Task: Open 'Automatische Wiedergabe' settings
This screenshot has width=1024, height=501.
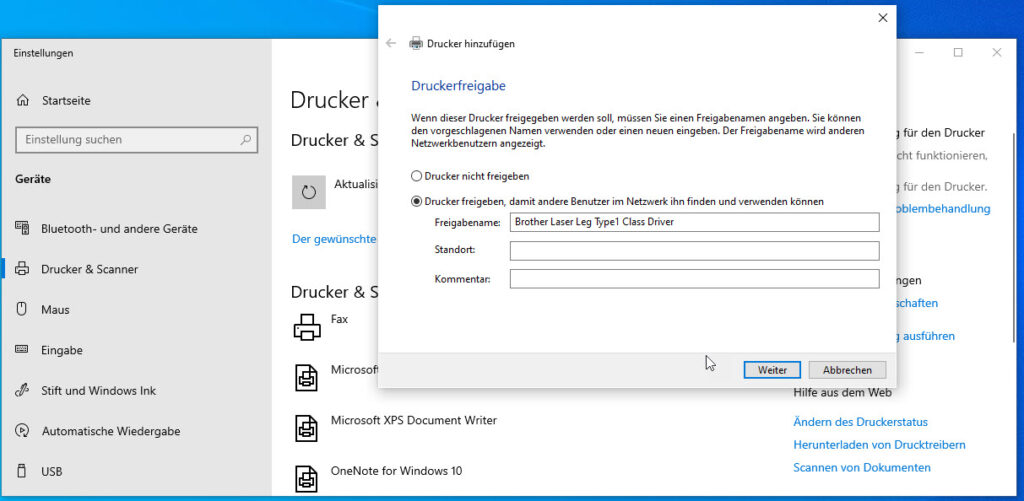Action: (x=111, y=431)
